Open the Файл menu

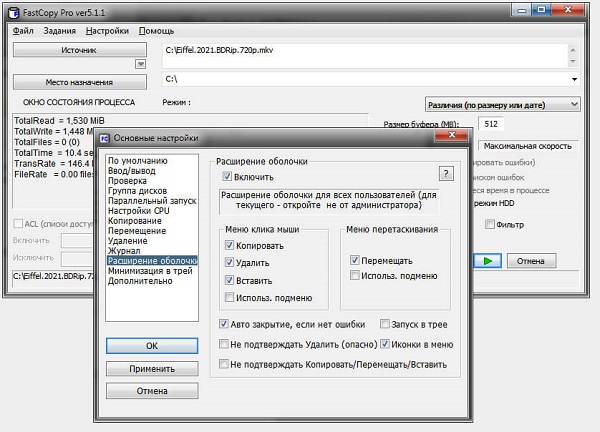point(23,31)
